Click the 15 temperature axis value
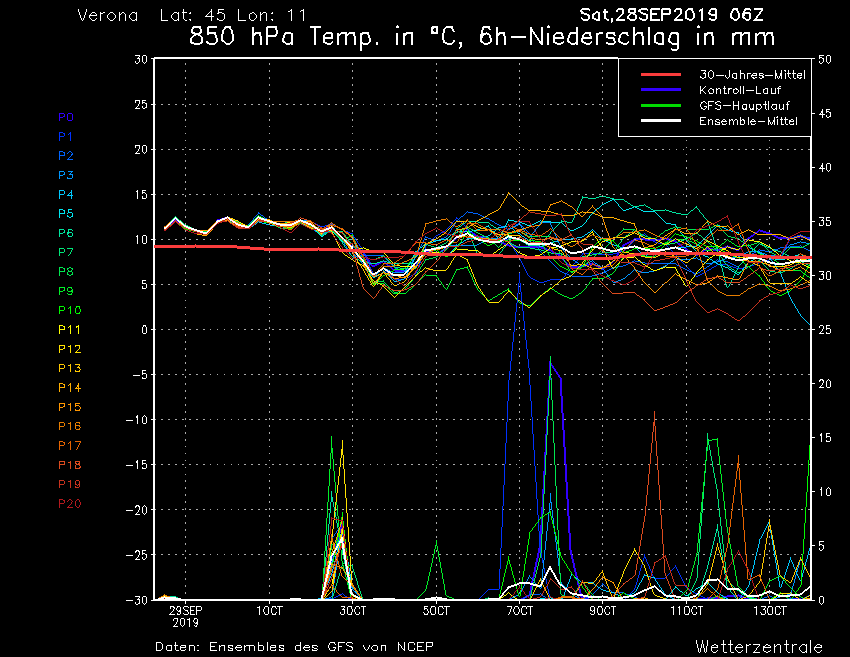 tap(141, 195)
